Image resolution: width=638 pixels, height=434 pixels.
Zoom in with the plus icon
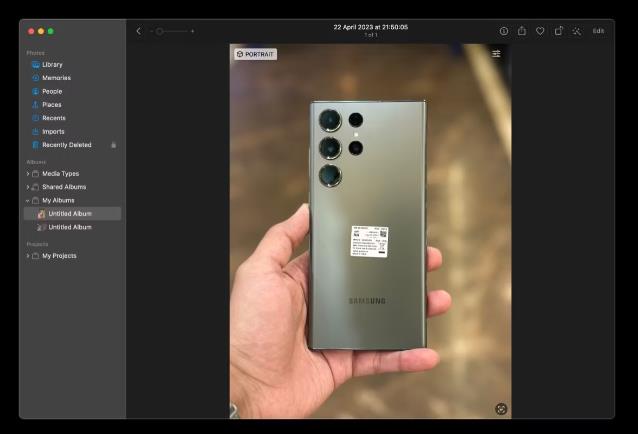click(x=192, y=31)
